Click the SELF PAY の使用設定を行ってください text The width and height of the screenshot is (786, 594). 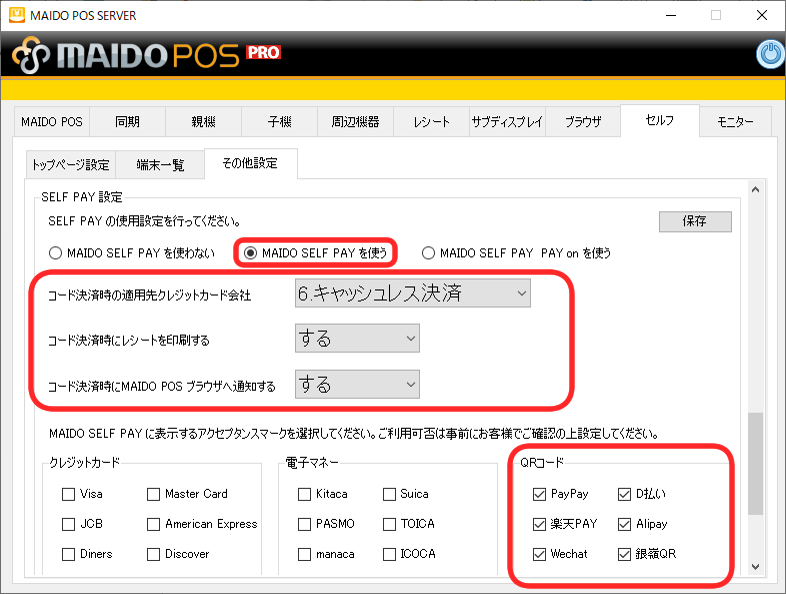[144, 221]
